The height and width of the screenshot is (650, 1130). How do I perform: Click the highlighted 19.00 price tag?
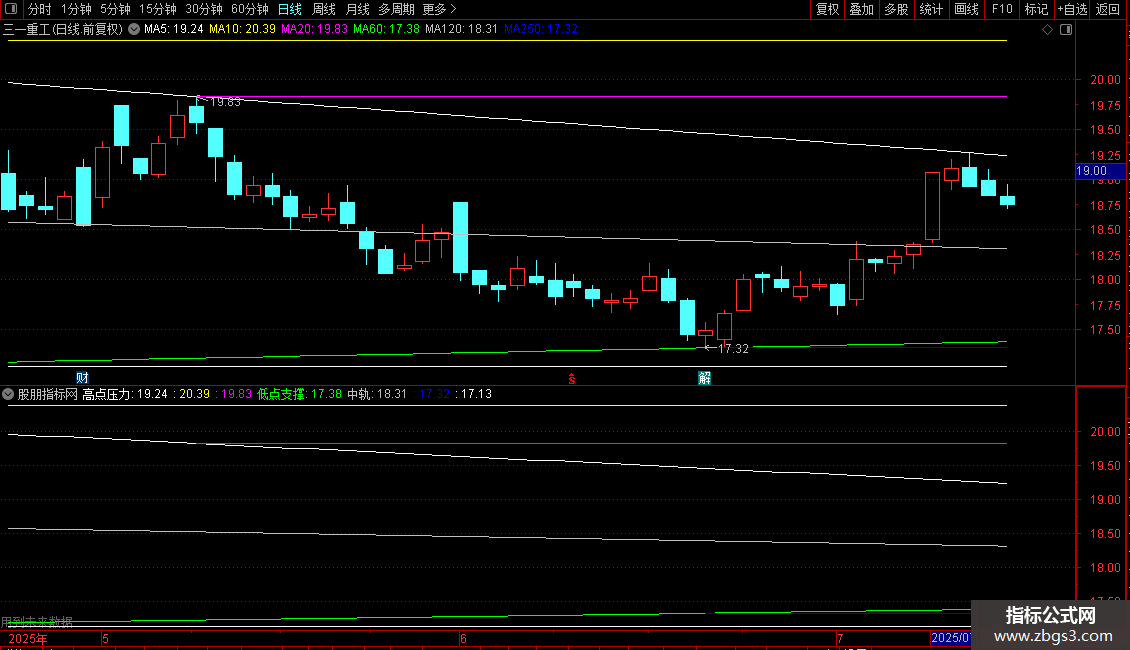click(1100, 172)
